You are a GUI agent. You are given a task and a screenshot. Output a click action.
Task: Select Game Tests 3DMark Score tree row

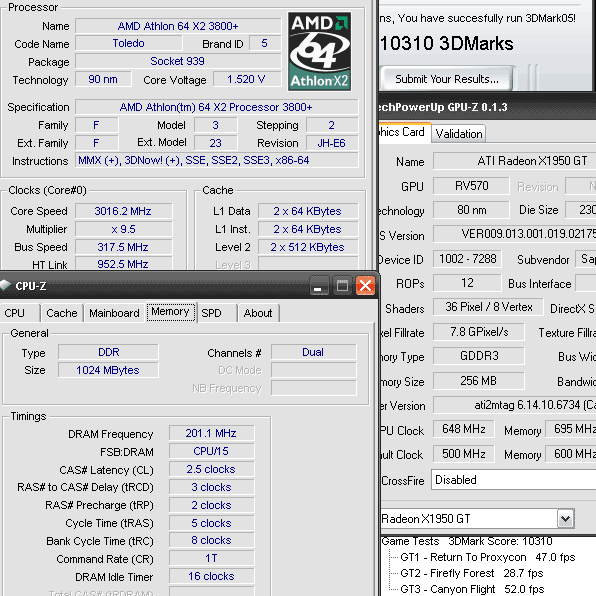click(467, 541)
